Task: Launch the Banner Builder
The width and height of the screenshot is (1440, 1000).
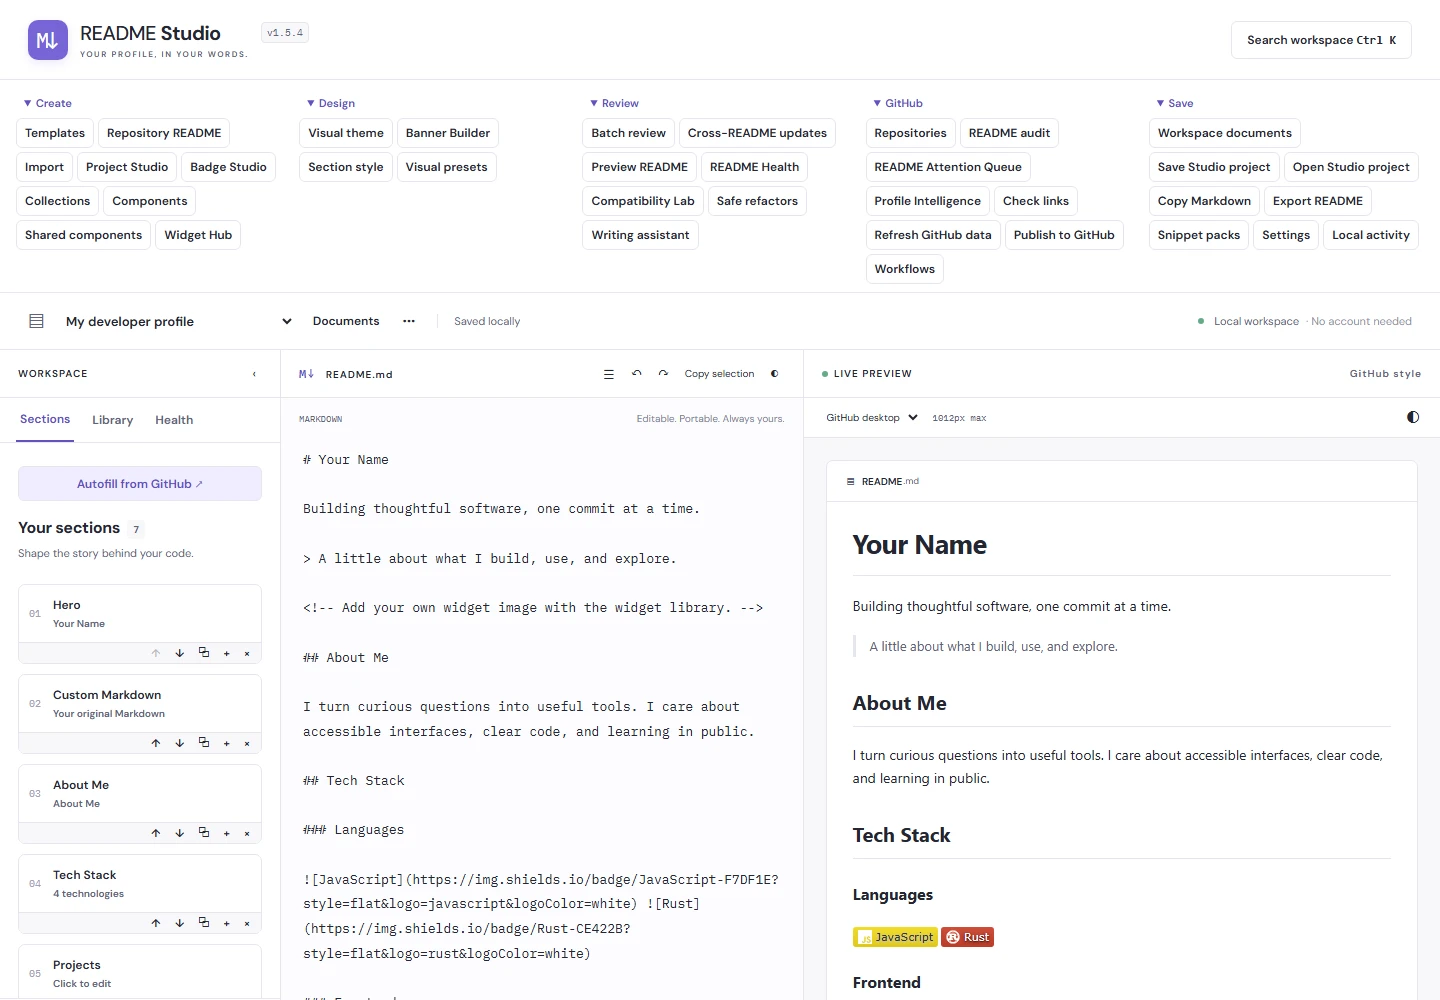Action: (448, 133)
